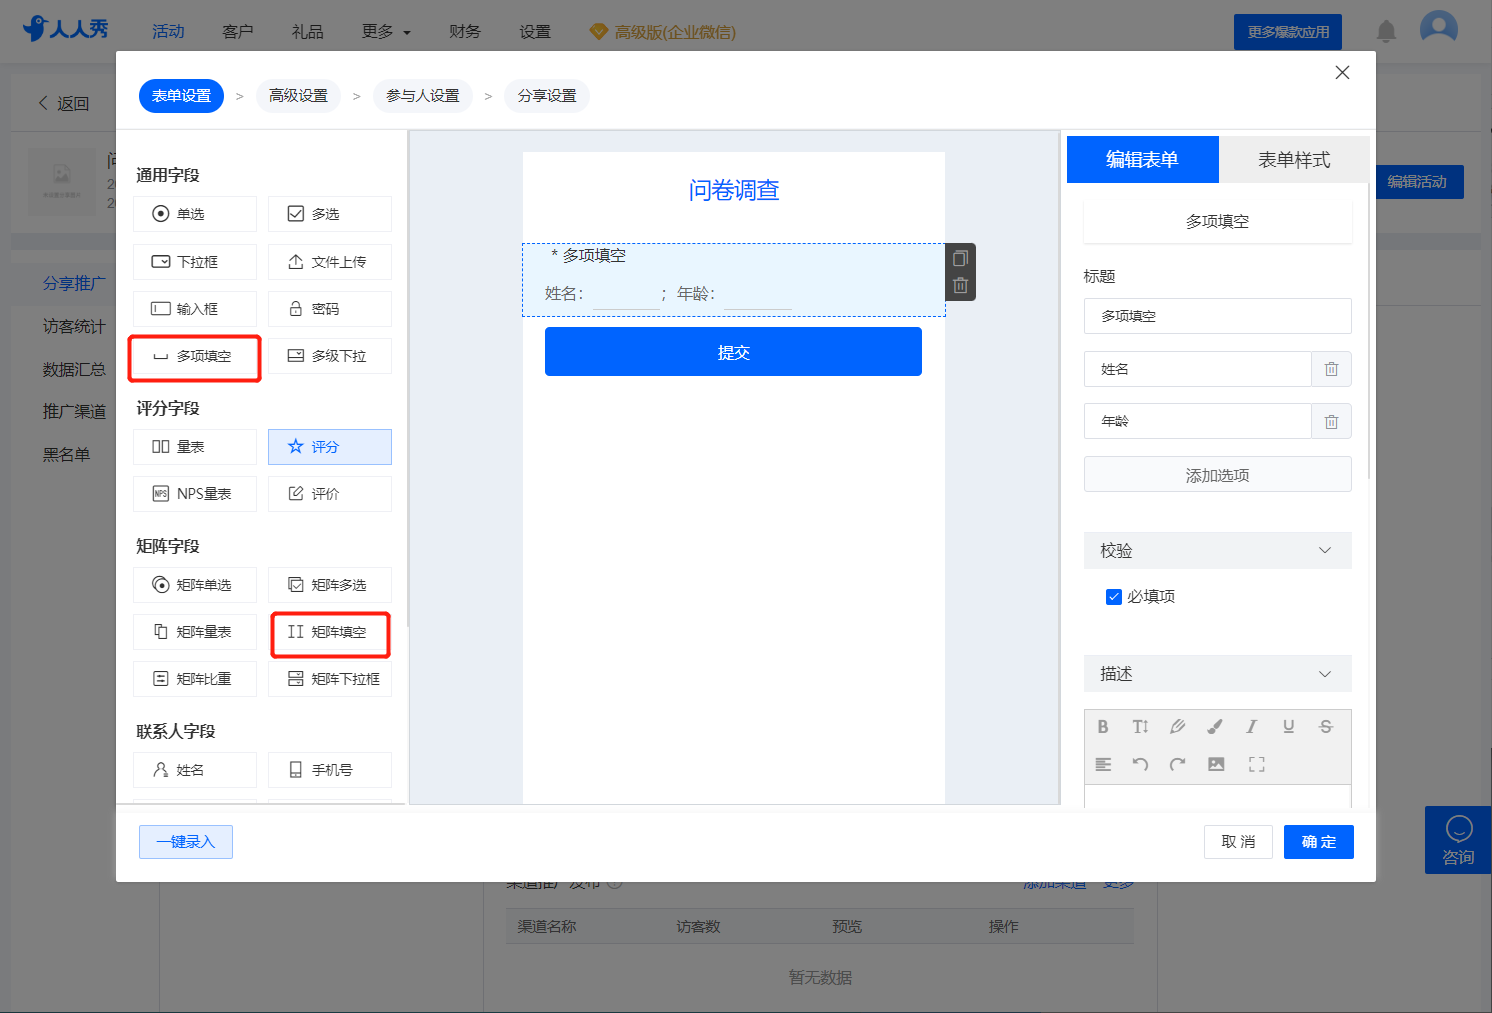Delete the 年龄 option with trash icon

click(x=1331, y=421)
